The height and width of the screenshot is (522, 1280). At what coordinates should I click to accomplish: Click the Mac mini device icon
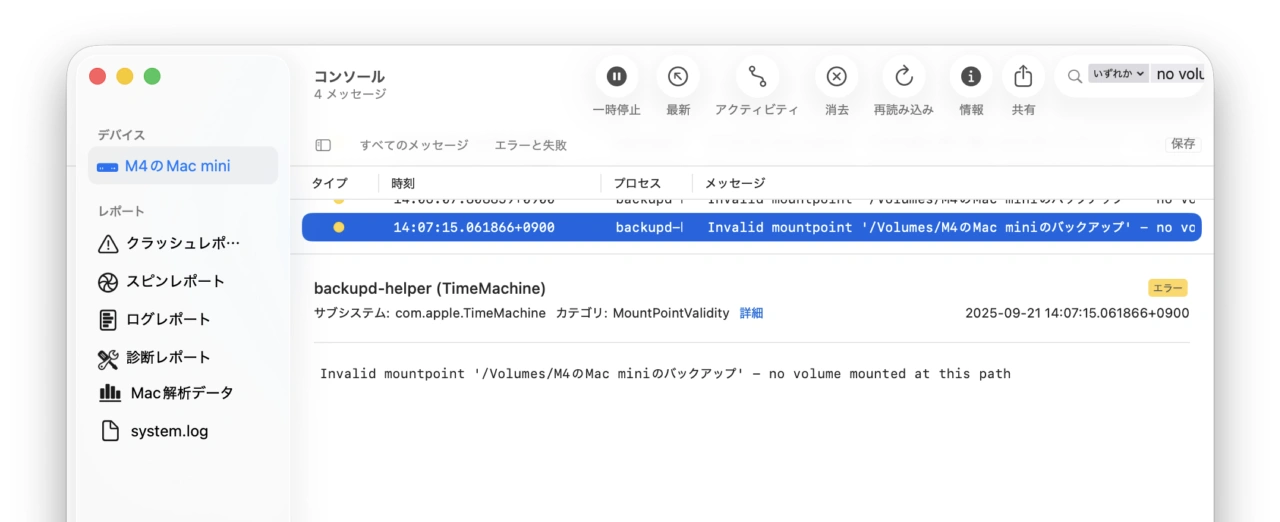tap(107, 167)
